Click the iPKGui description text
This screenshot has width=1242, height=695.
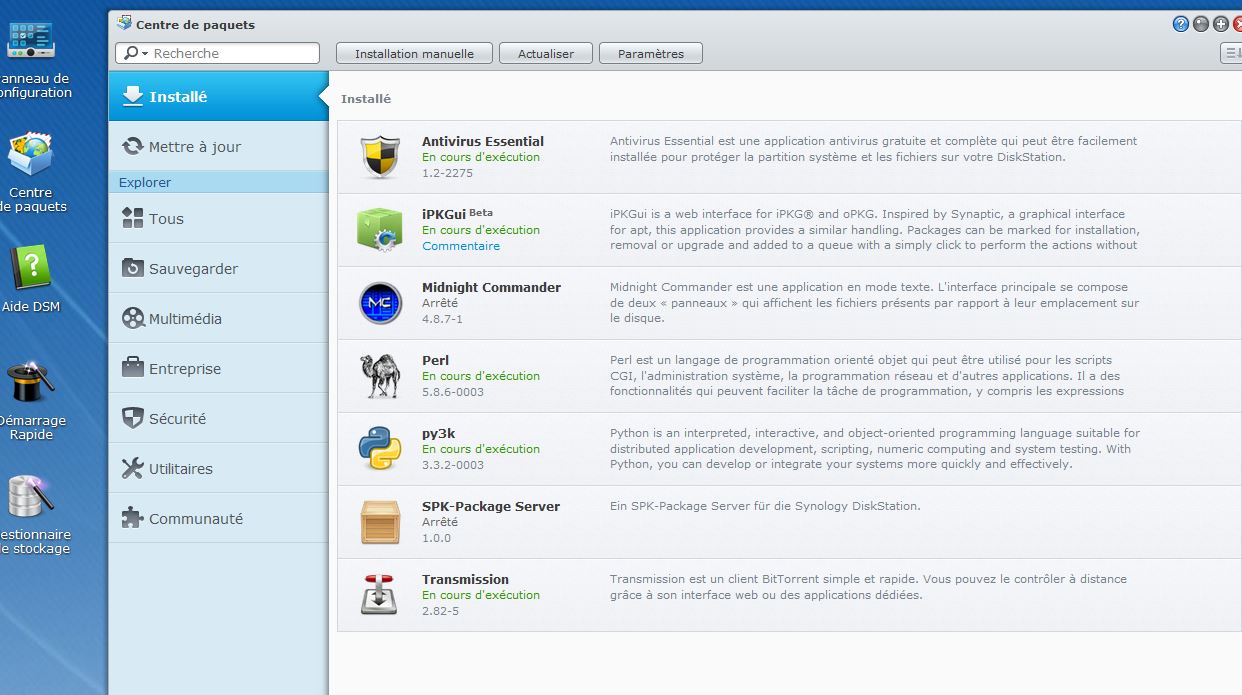(x=875, y=230)
